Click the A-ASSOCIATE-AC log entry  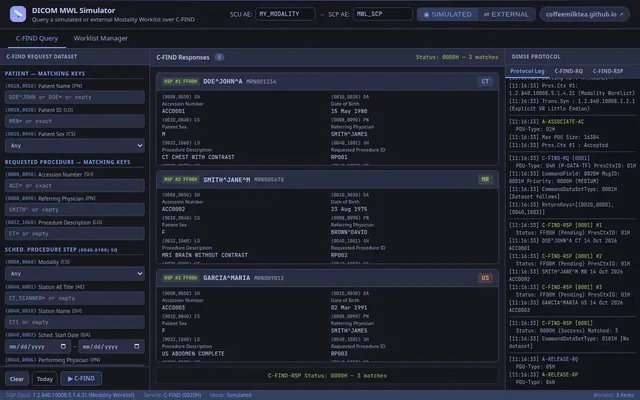[562, 122]
